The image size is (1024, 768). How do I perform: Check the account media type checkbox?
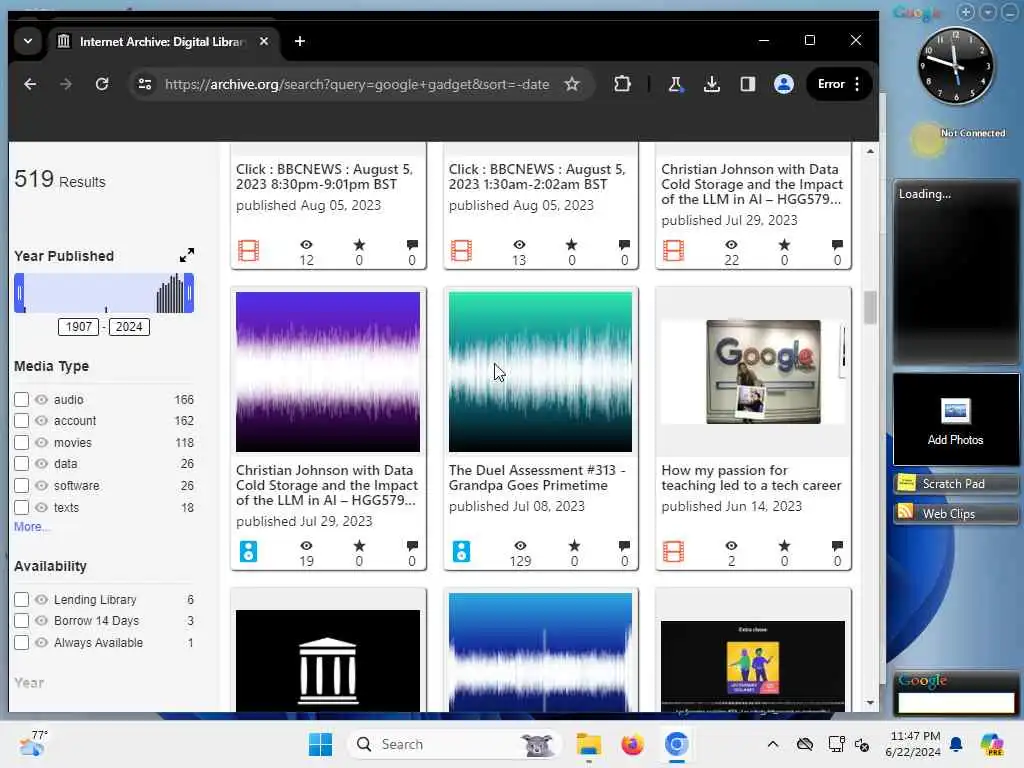click(22, 421)
